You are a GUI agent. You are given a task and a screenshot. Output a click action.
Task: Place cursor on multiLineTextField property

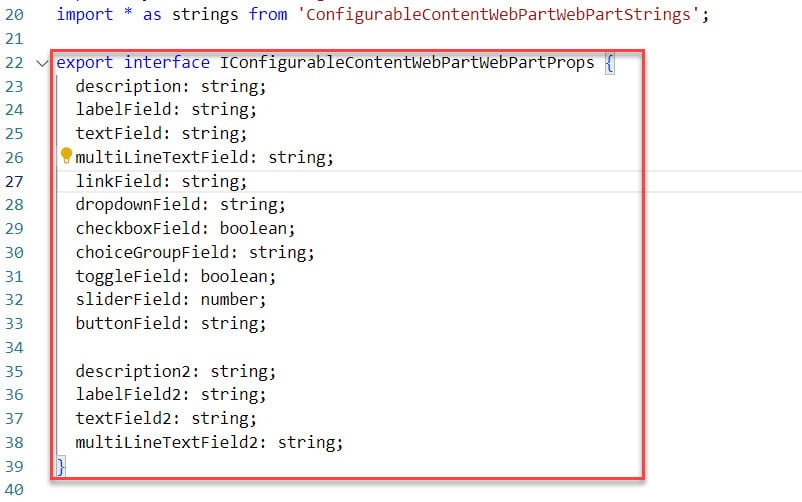(163, 158)
